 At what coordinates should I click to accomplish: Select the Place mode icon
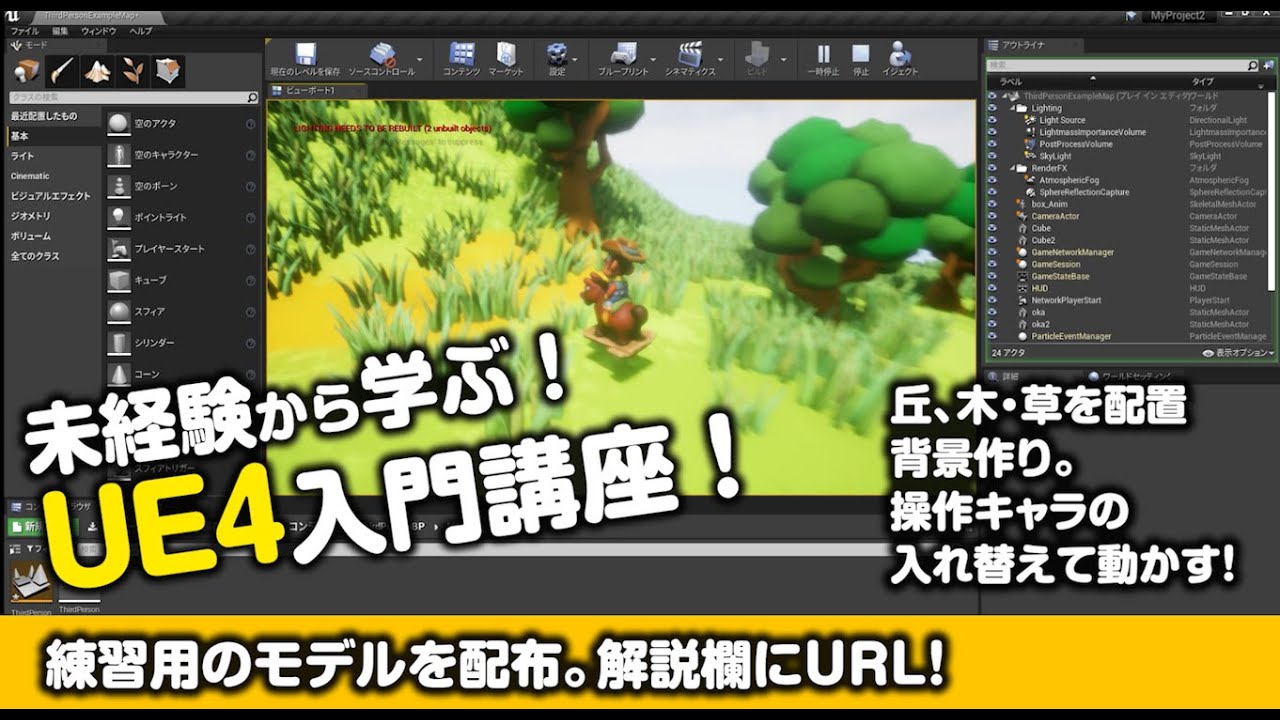tap(28, 71)
